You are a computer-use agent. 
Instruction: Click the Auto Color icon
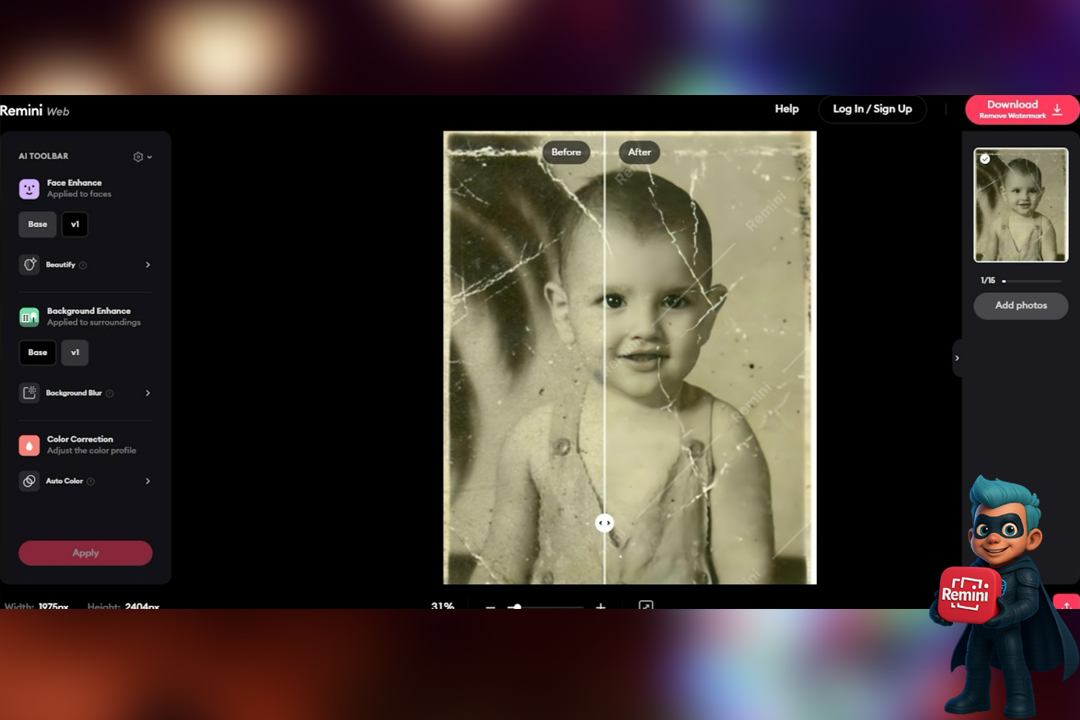(29, 481)
